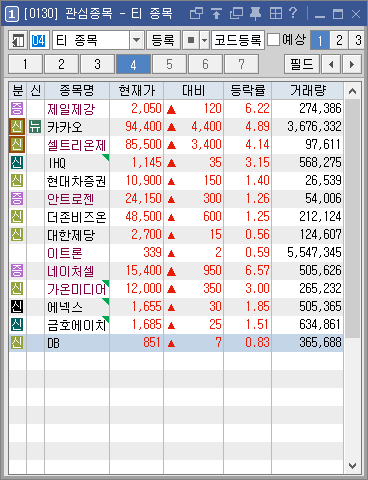
Task: Sort by the 종목명 column header
Action: (77, 91)
